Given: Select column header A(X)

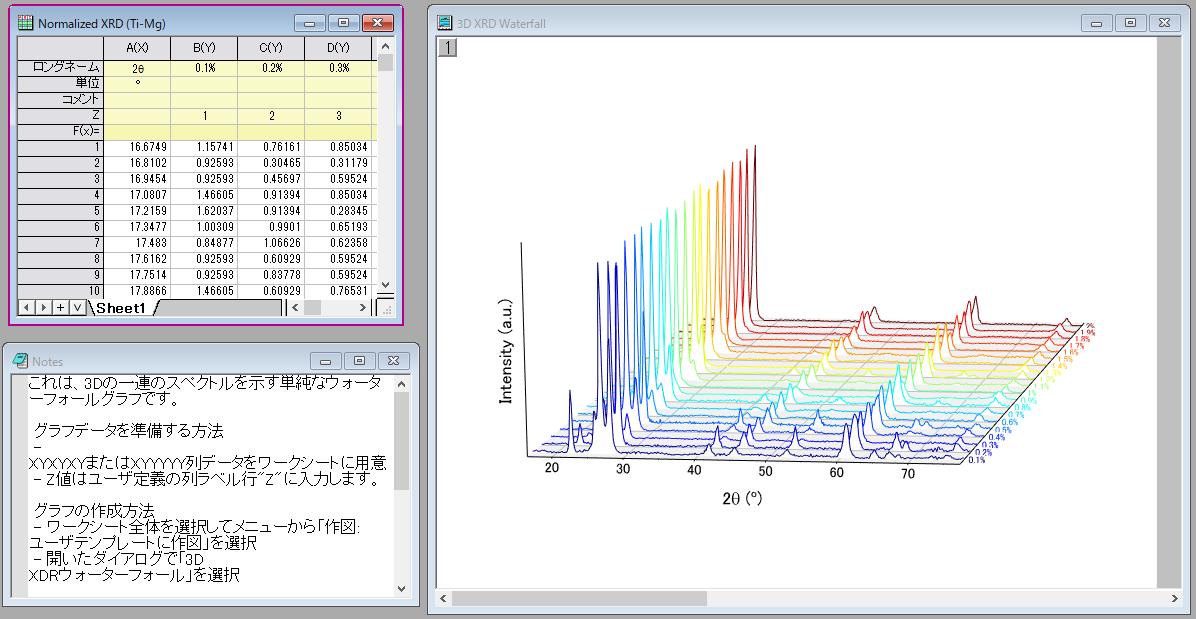Looking at the screenshot, I should click(137, 48).
